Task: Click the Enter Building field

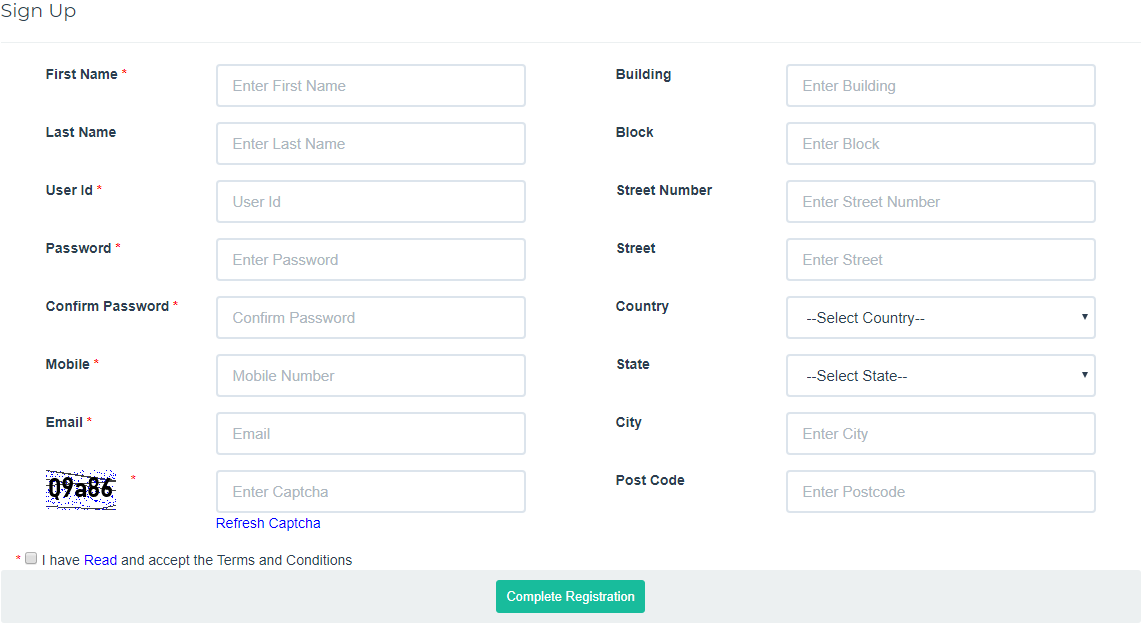Action: coord(939,85)
